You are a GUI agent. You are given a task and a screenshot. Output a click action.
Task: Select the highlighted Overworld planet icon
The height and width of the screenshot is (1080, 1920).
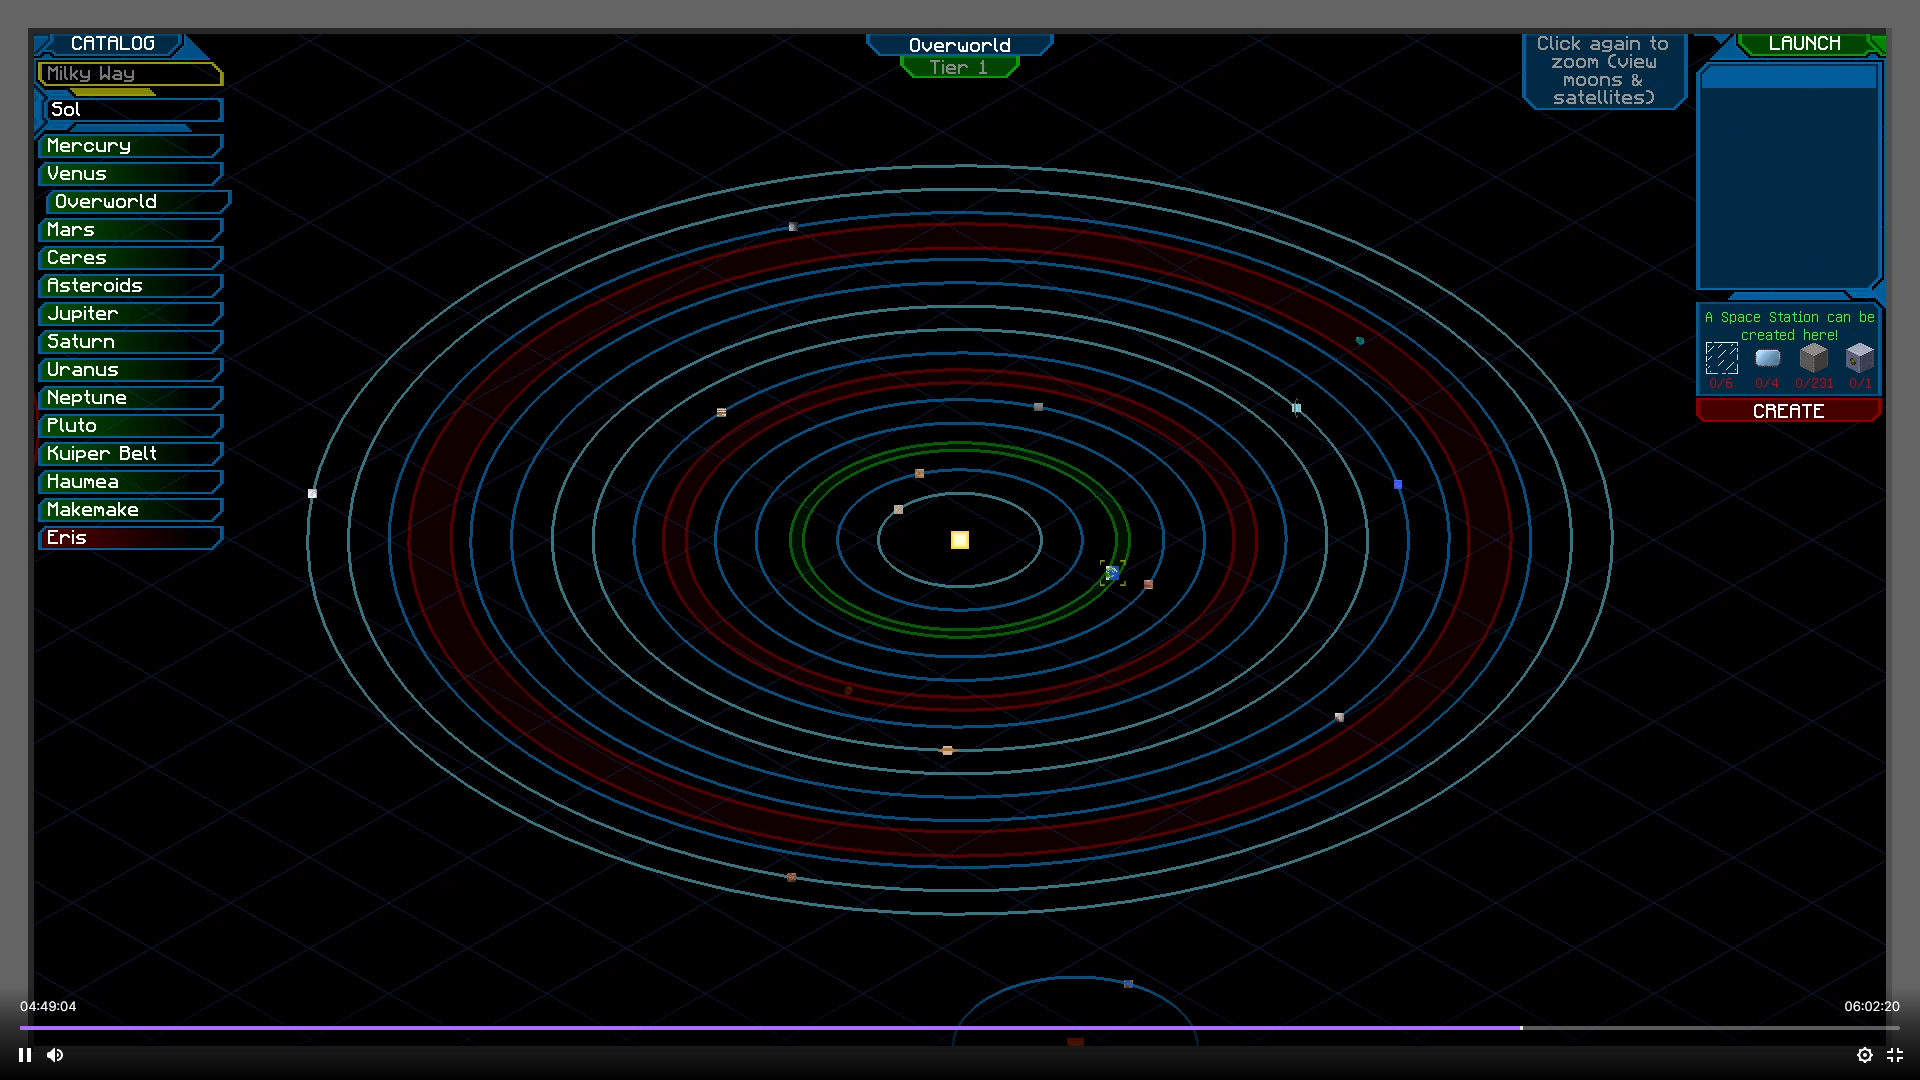1112,573
